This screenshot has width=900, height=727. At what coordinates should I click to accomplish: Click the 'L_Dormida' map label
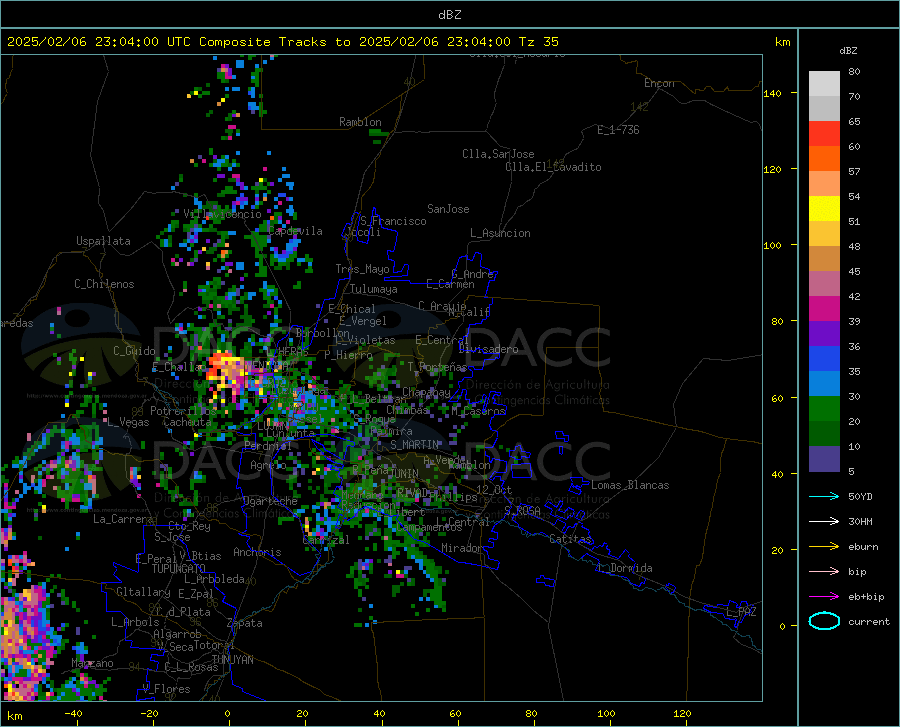624,568
